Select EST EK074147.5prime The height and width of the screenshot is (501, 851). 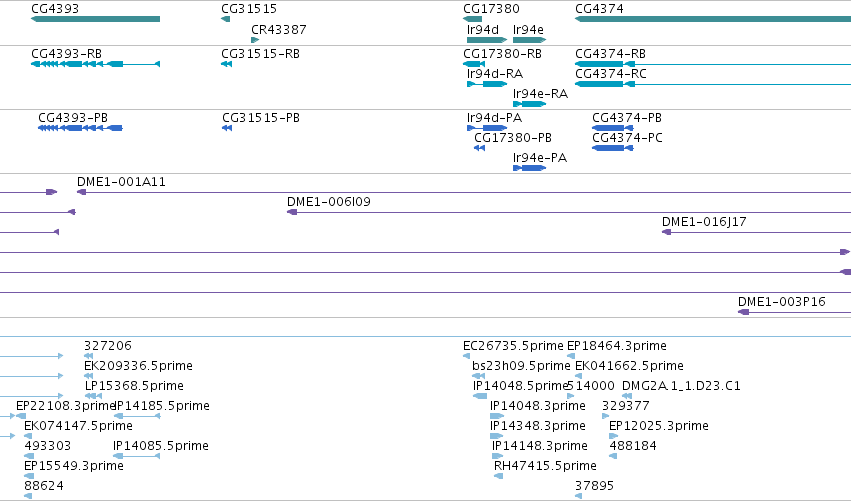(x=78, y=426)
